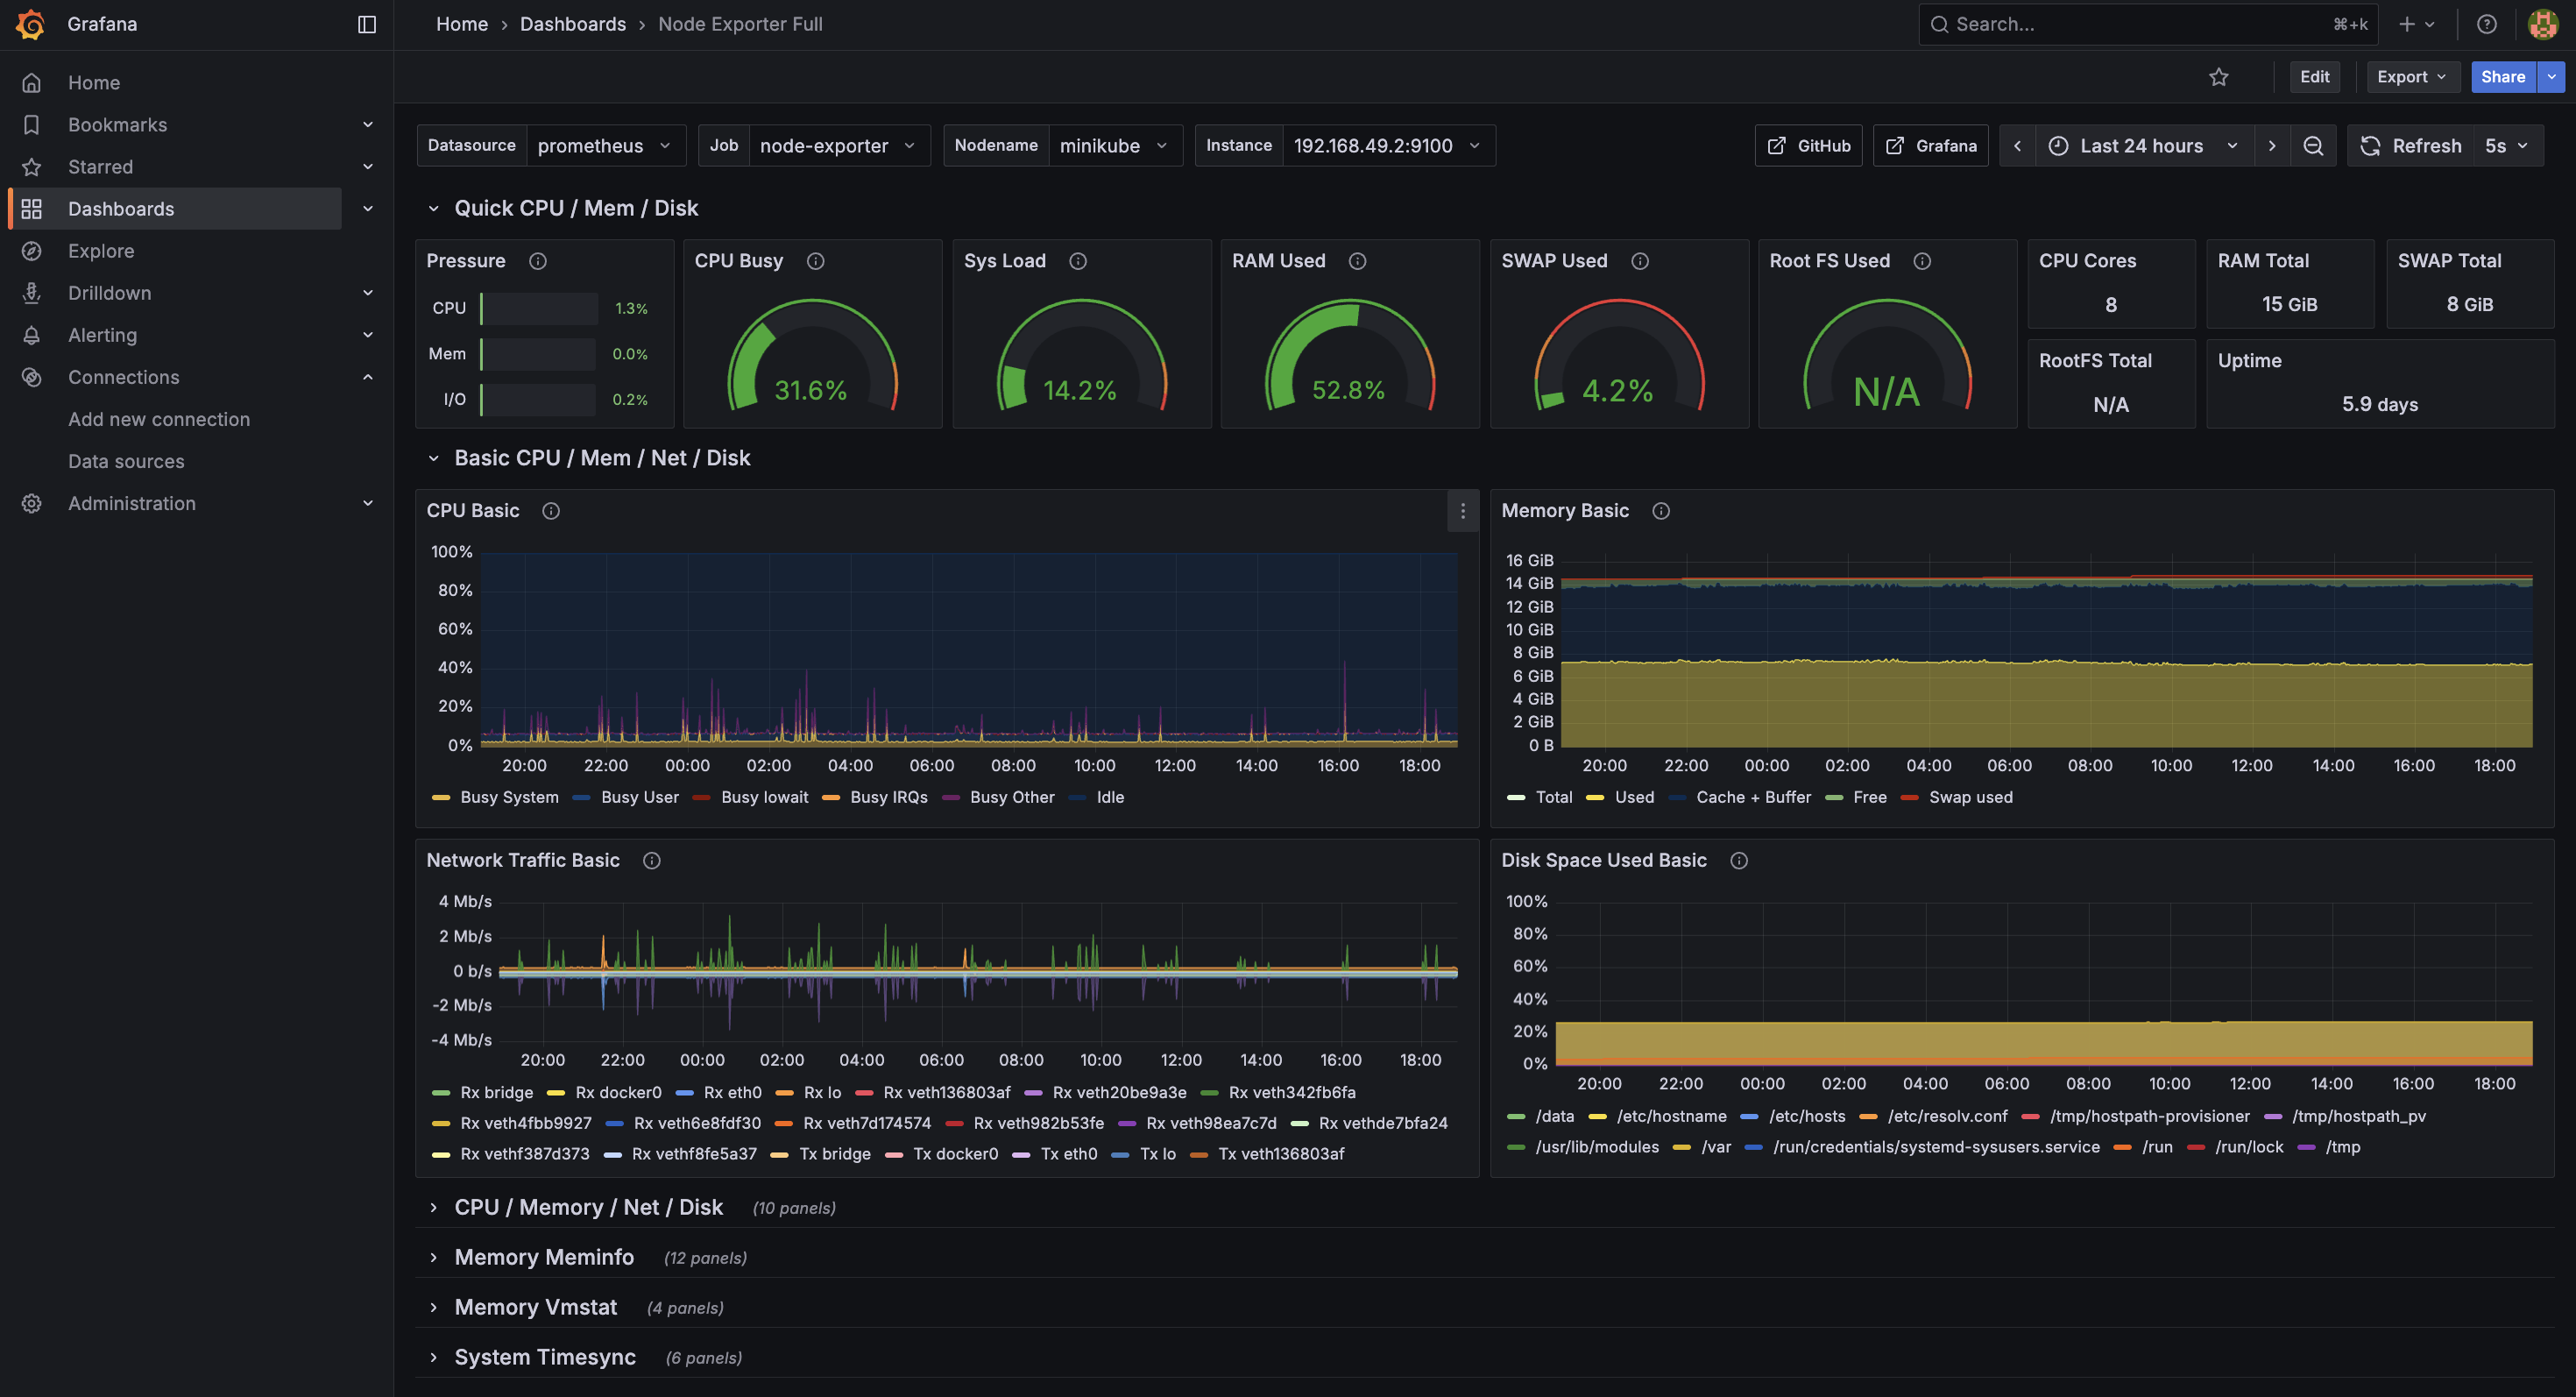Click the zoom out time range icon
The height and width of the screenshot is (1397, 2576).
[2313, 146]
